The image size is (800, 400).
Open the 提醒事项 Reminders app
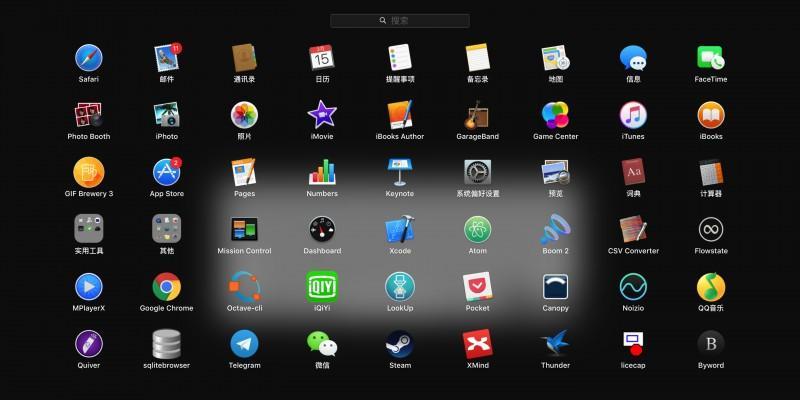pyautogui.click(x=400, y=58)
